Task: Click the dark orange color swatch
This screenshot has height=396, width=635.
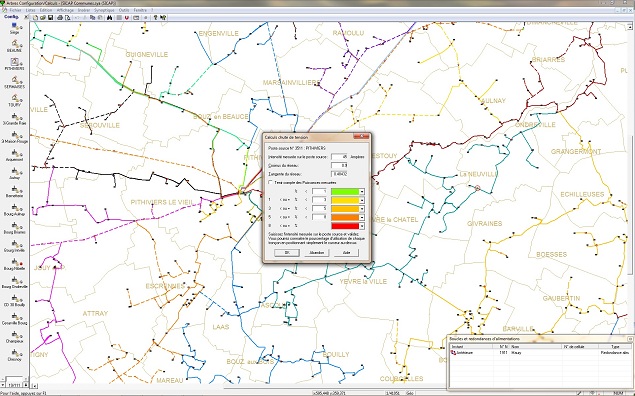Action: tap(345, 217)
